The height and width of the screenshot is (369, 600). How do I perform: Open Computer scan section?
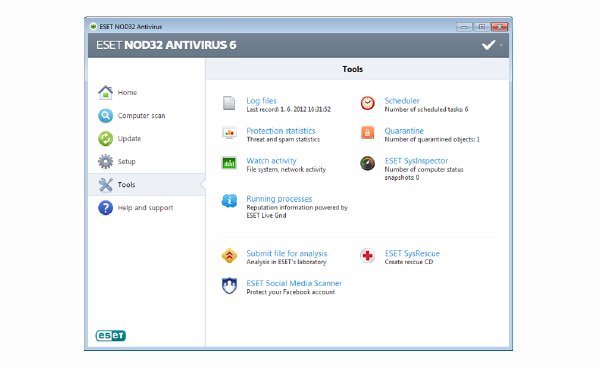pos(141,116)
